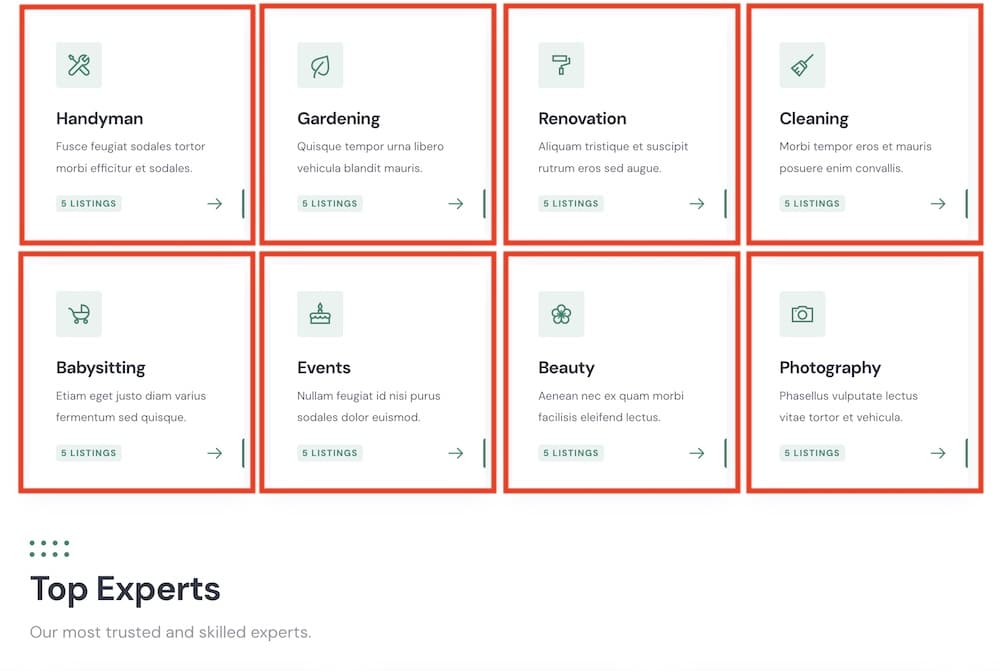The height and width of the screenshot is (671, 1000).
Task: Click the 5 Listings badge under Renovation
Action: (571, 203)
